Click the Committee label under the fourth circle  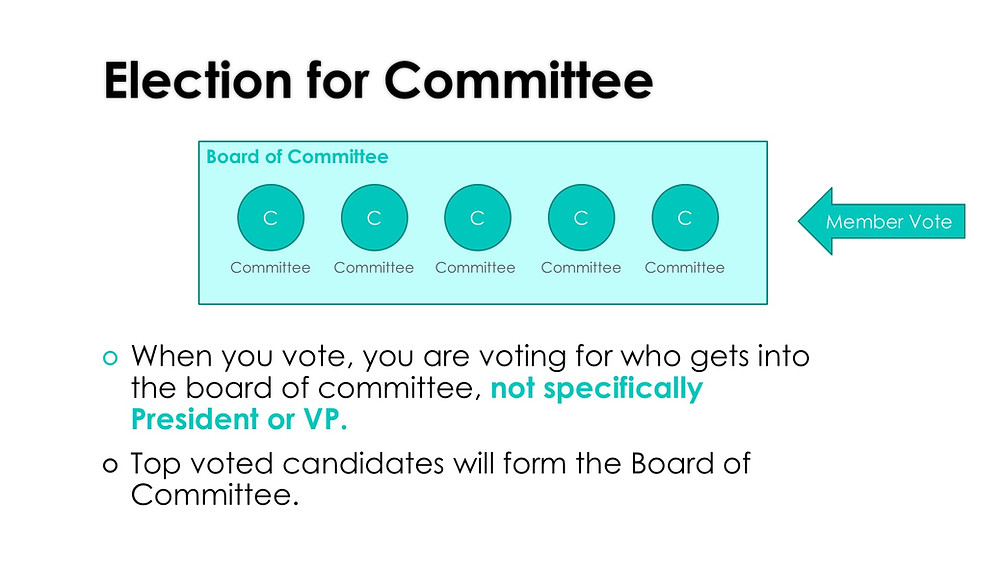581,268
